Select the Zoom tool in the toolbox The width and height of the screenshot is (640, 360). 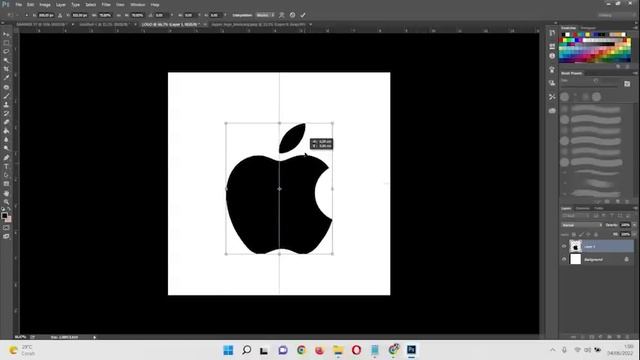tap(6, 202)
